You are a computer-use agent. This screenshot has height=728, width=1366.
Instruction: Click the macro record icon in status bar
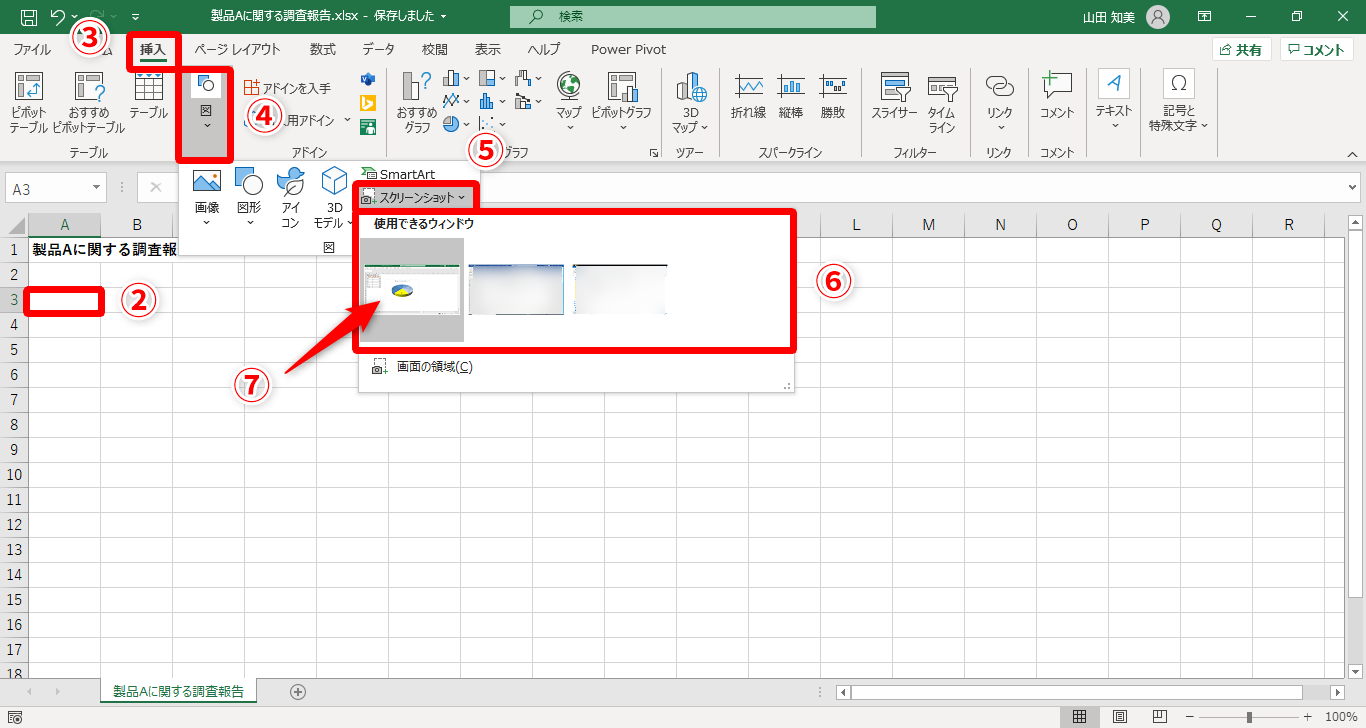(x=14, y=717)
